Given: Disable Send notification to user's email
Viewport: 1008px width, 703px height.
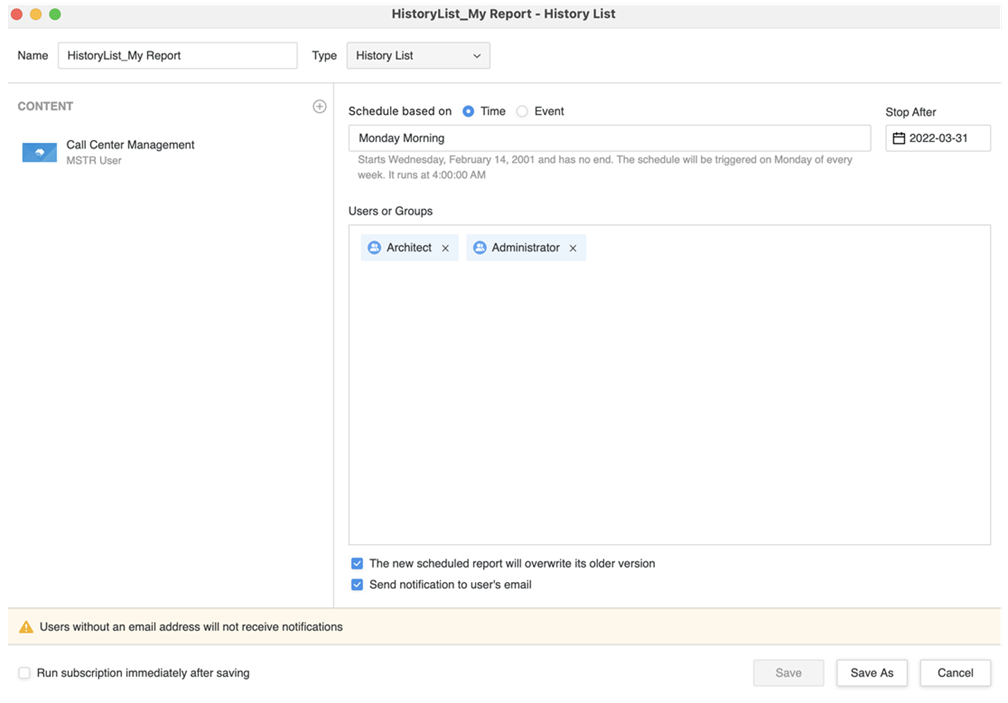Looking at the screenshot, I should point(357,585).
